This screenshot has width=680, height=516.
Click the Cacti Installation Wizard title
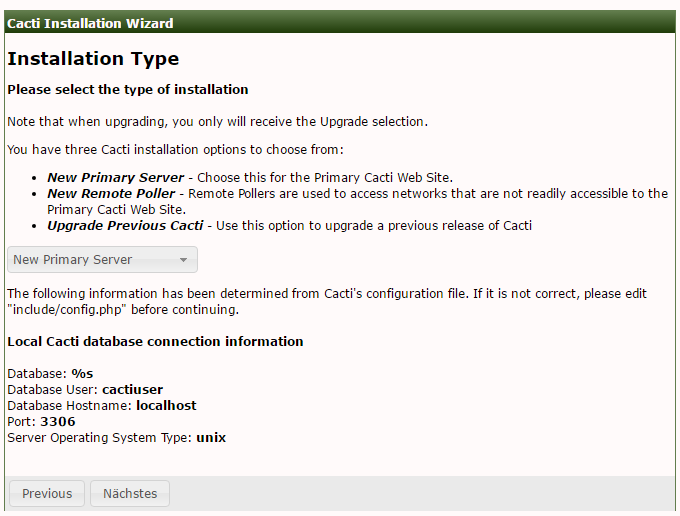point(90,23)
